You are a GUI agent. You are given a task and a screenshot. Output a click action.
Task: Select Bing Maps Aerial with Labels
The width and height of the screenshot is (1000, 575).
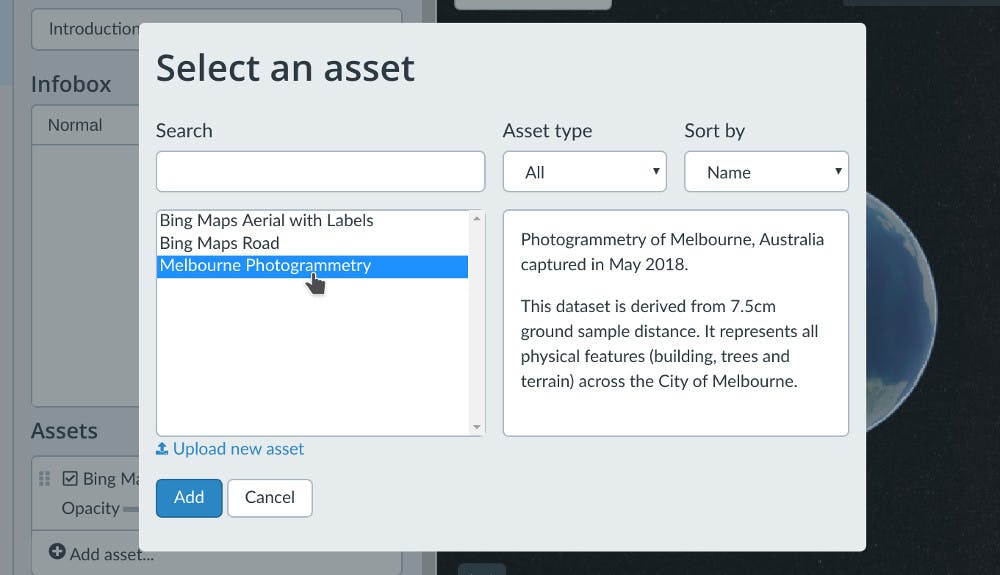tap(312, 221)
